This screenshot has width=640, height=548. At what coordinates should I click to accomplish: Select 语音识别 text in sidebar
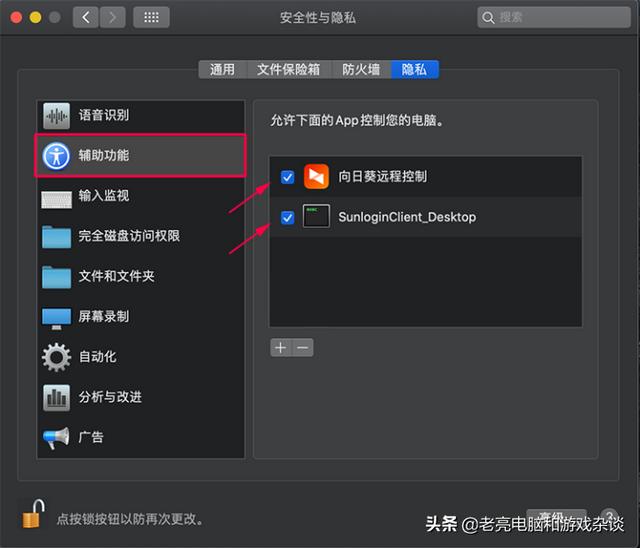click(104, 115)
